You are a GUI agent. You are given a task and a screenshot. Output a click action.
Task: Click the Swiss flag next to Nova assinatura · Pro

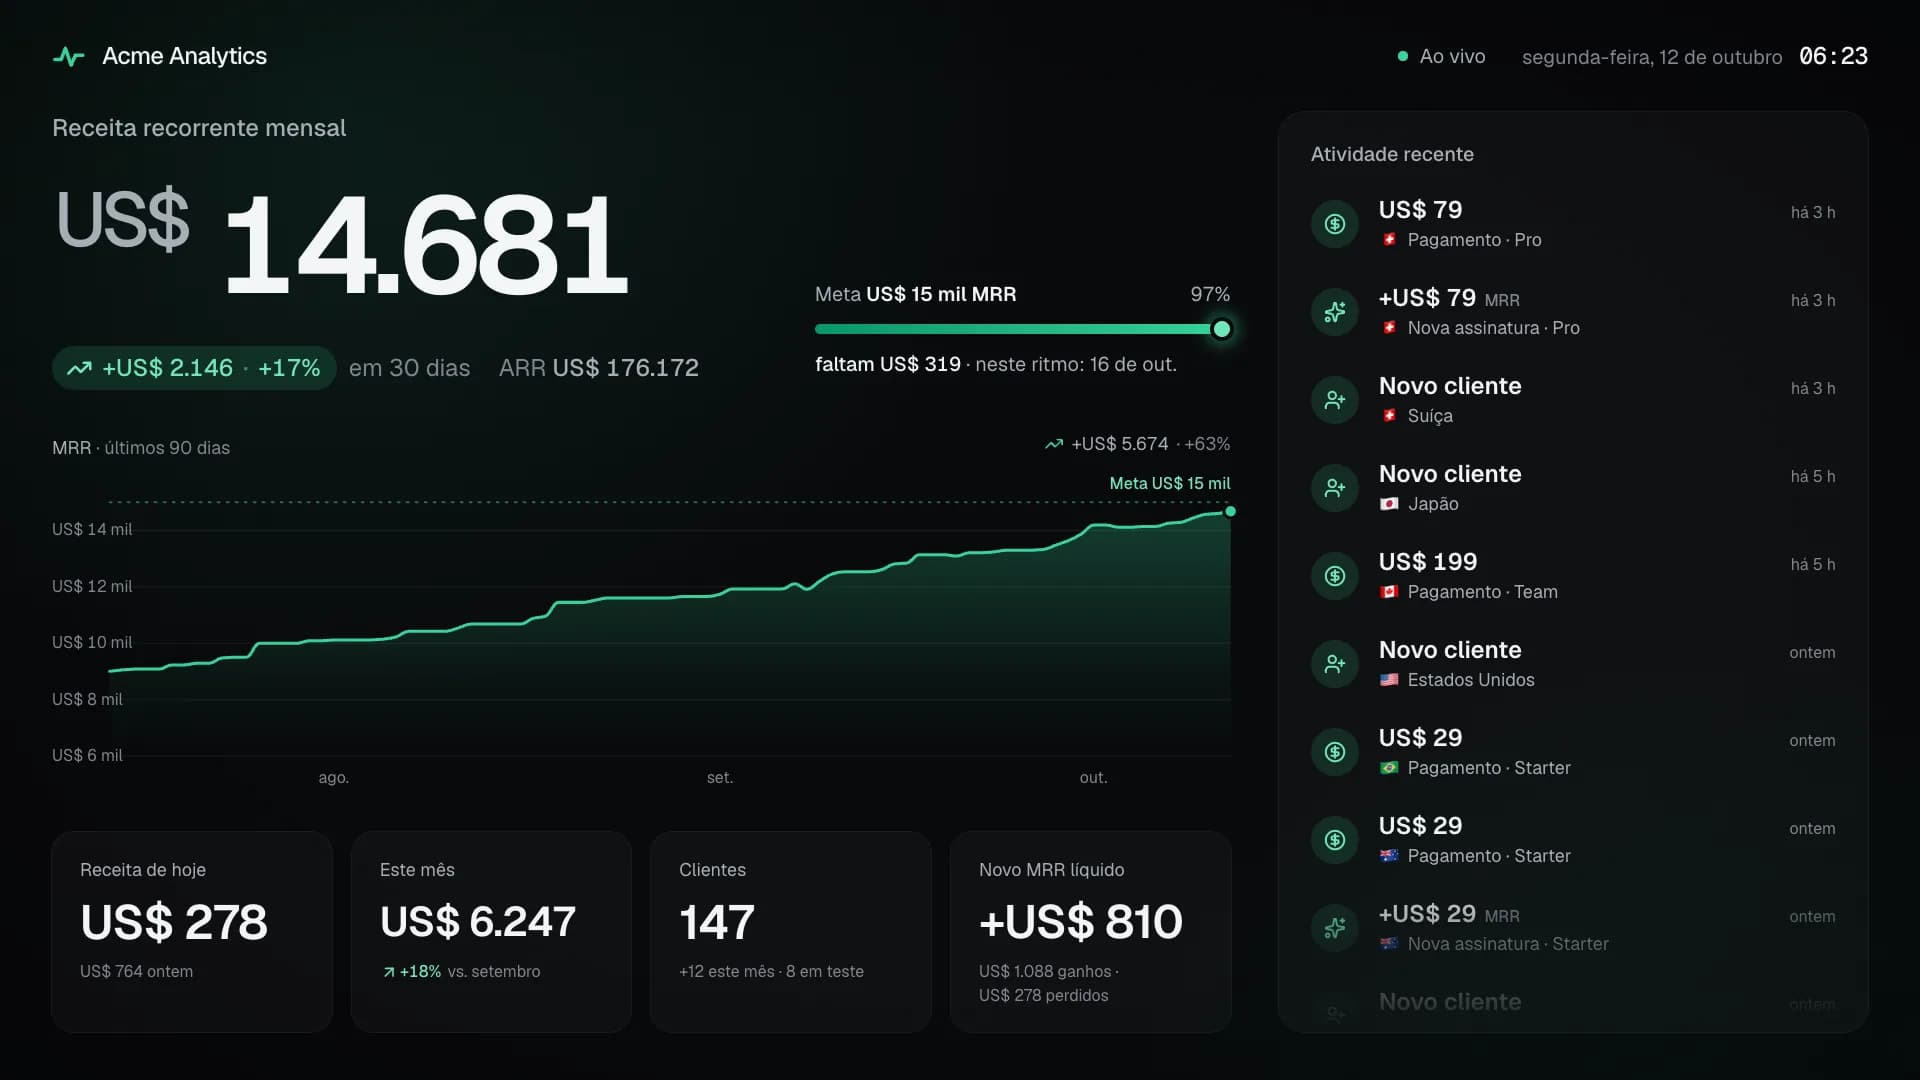(1389, 328)
